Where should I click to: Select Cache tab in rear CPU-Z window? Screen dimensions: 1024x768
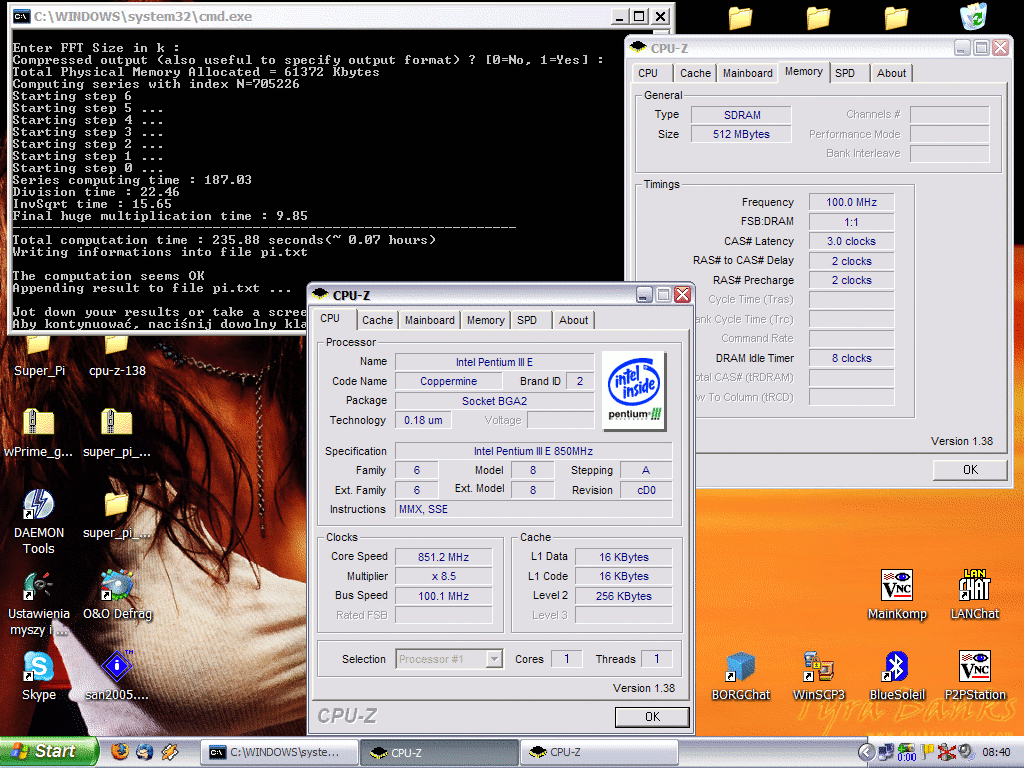pyautogui.click(x=695, y=73)
